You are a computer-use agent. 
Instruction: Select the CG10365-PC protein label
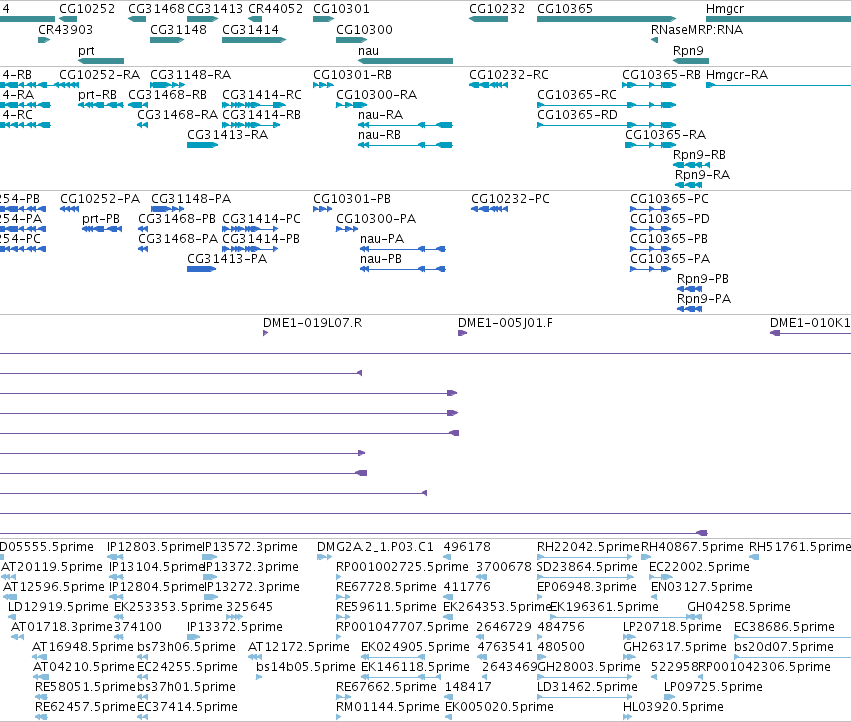tap(669, 199)
